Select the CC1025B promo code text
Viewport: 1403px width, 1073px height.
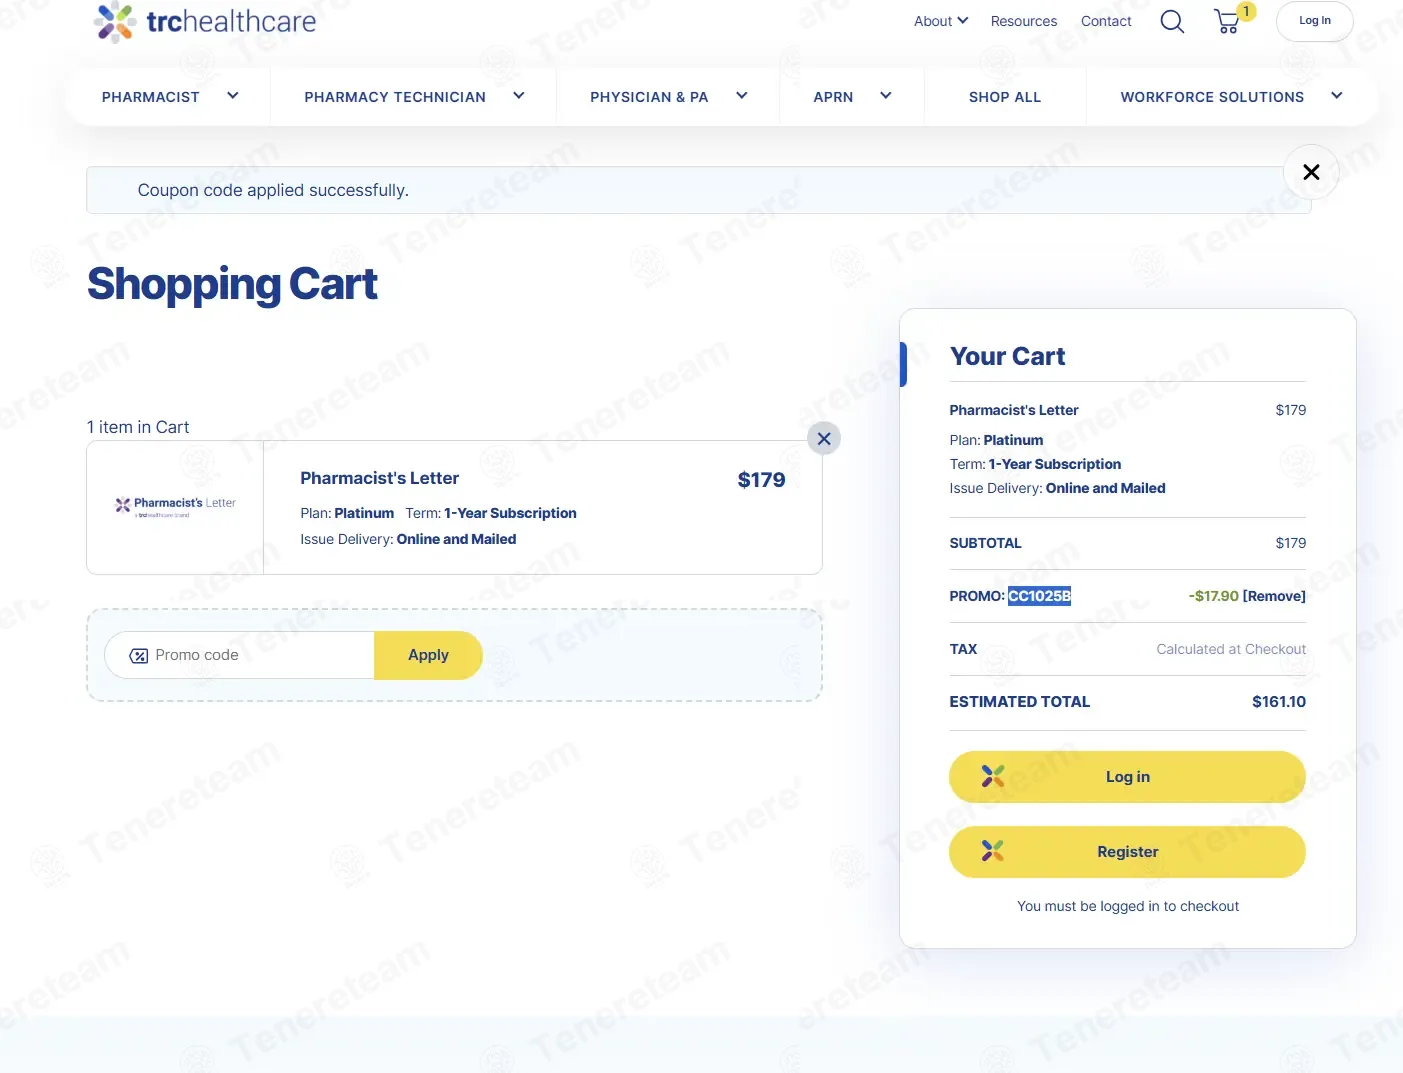coord(1039,596)
